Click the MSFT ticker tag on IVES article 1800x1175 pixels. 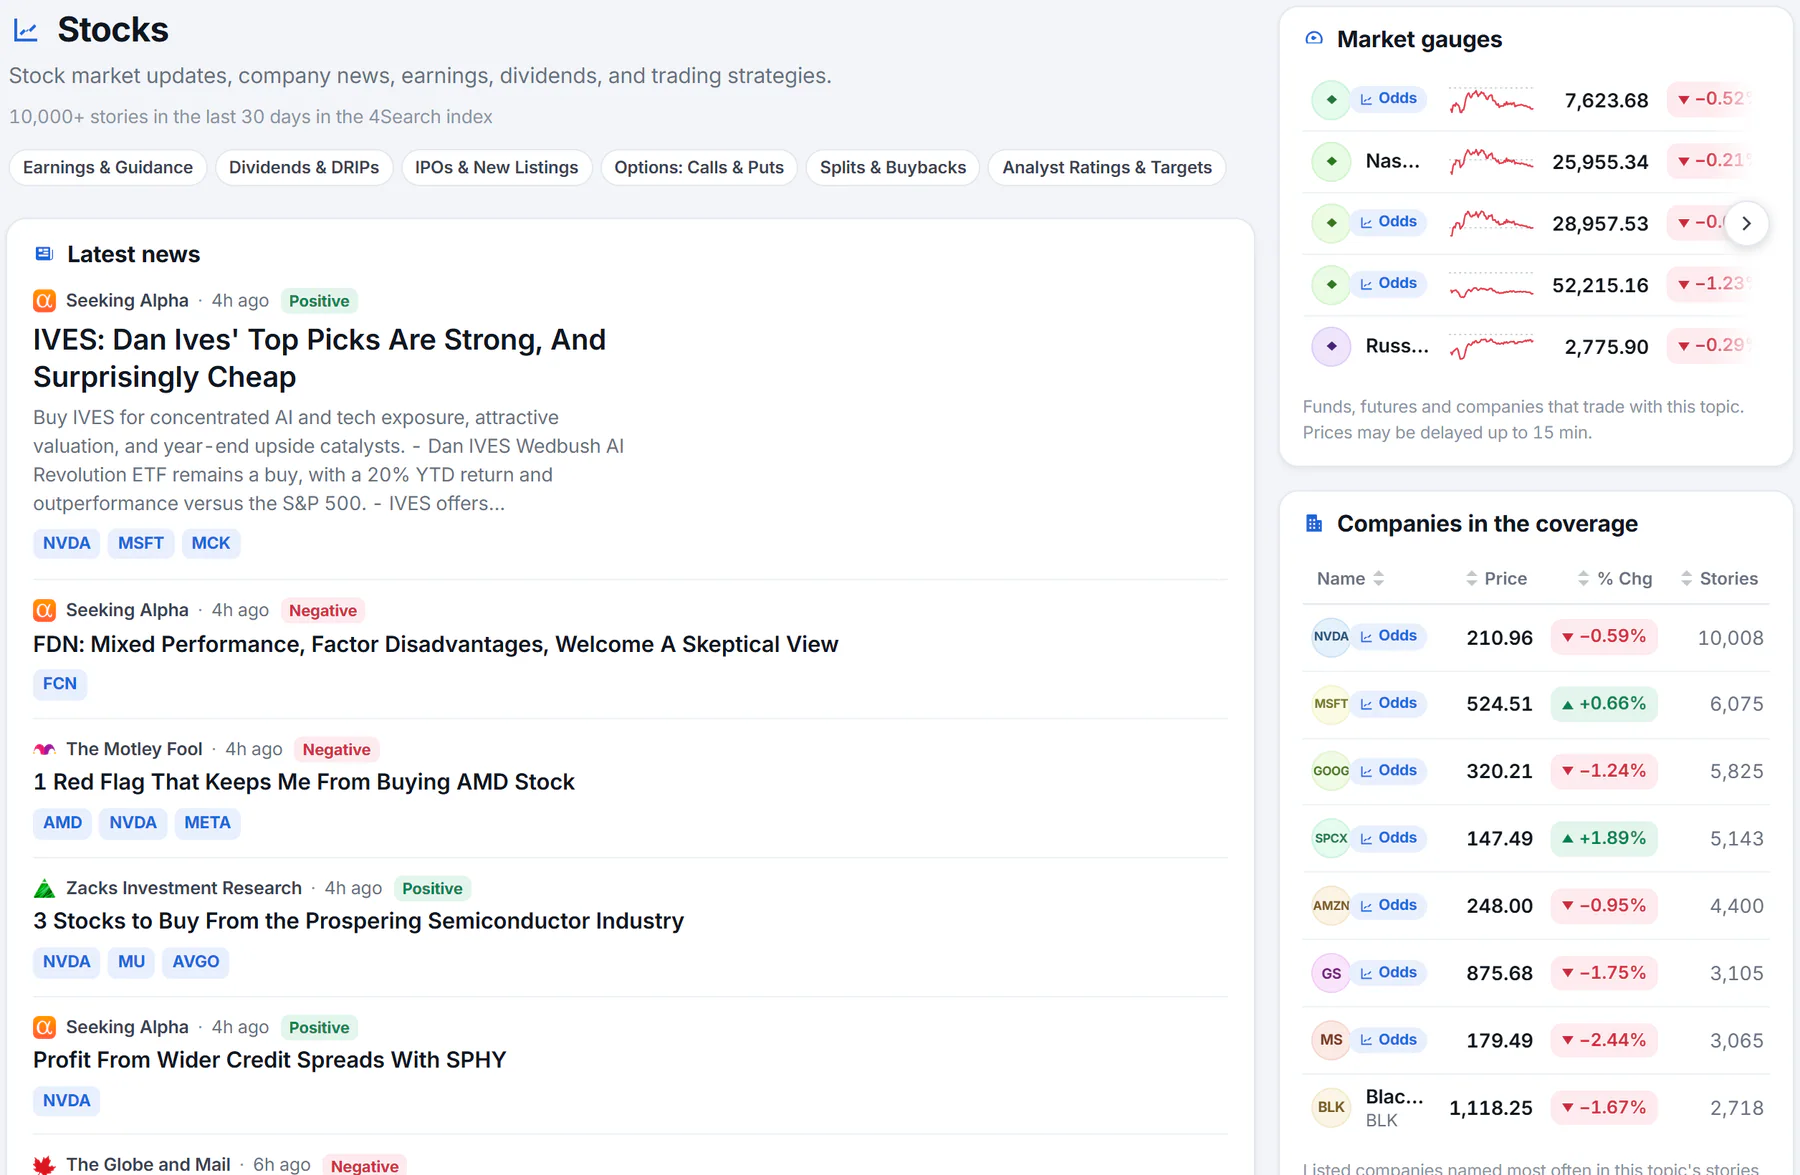tap(141, 543)
